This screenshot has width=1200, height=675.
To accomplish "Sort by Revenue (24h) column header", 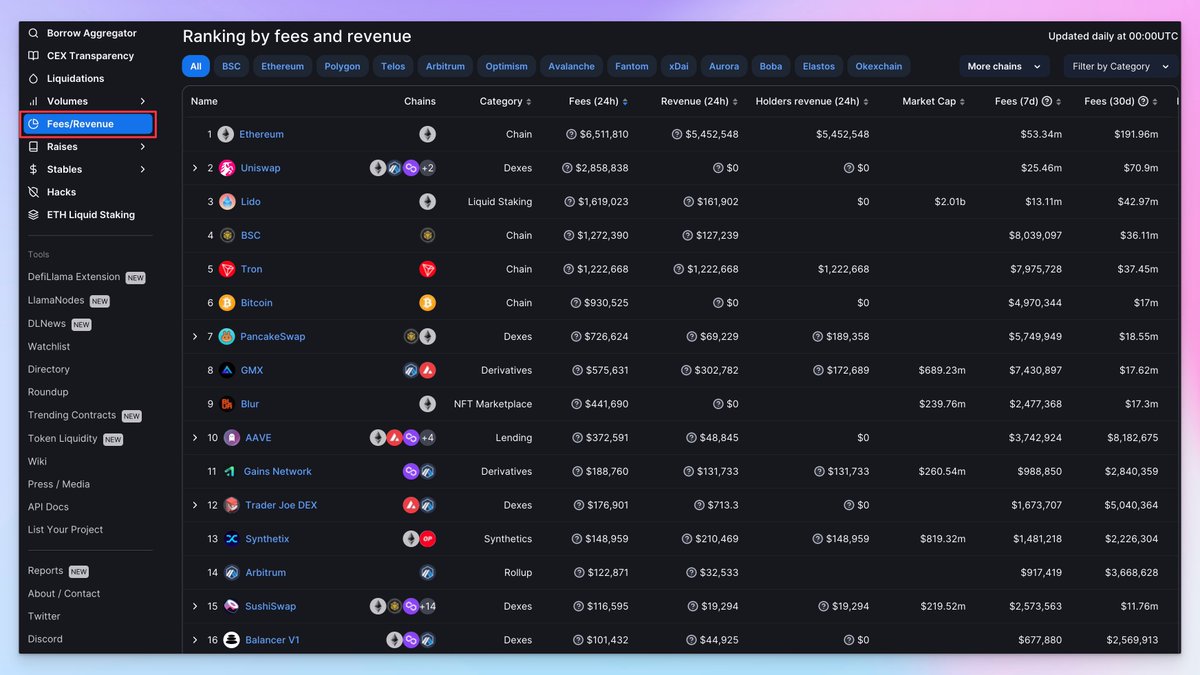I will [x=699, y=101].
